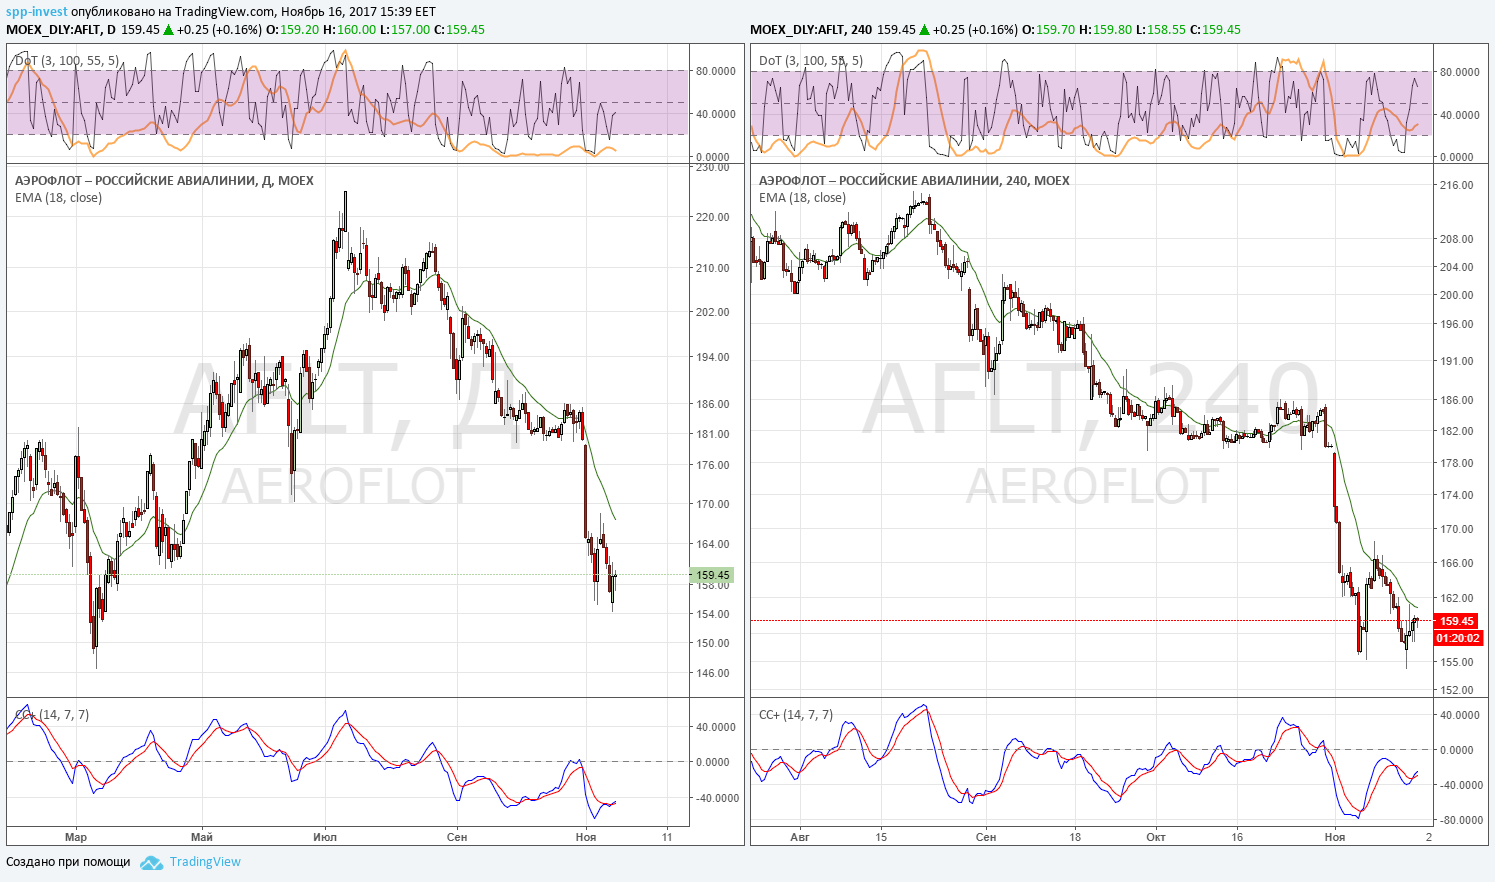
Task: Click O:159.70 open value in right header
Action: click(x=1048, y=29)
